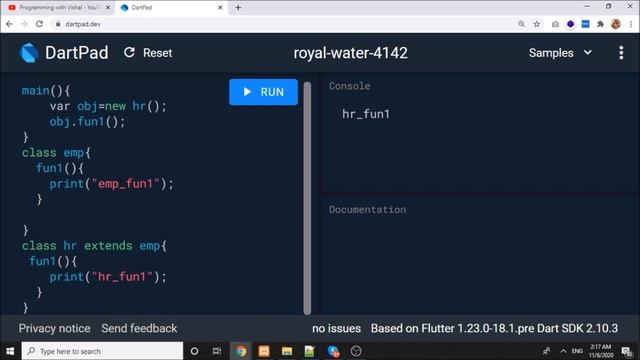
Task: Open the Windows Start menu
Action: [10, 351]
